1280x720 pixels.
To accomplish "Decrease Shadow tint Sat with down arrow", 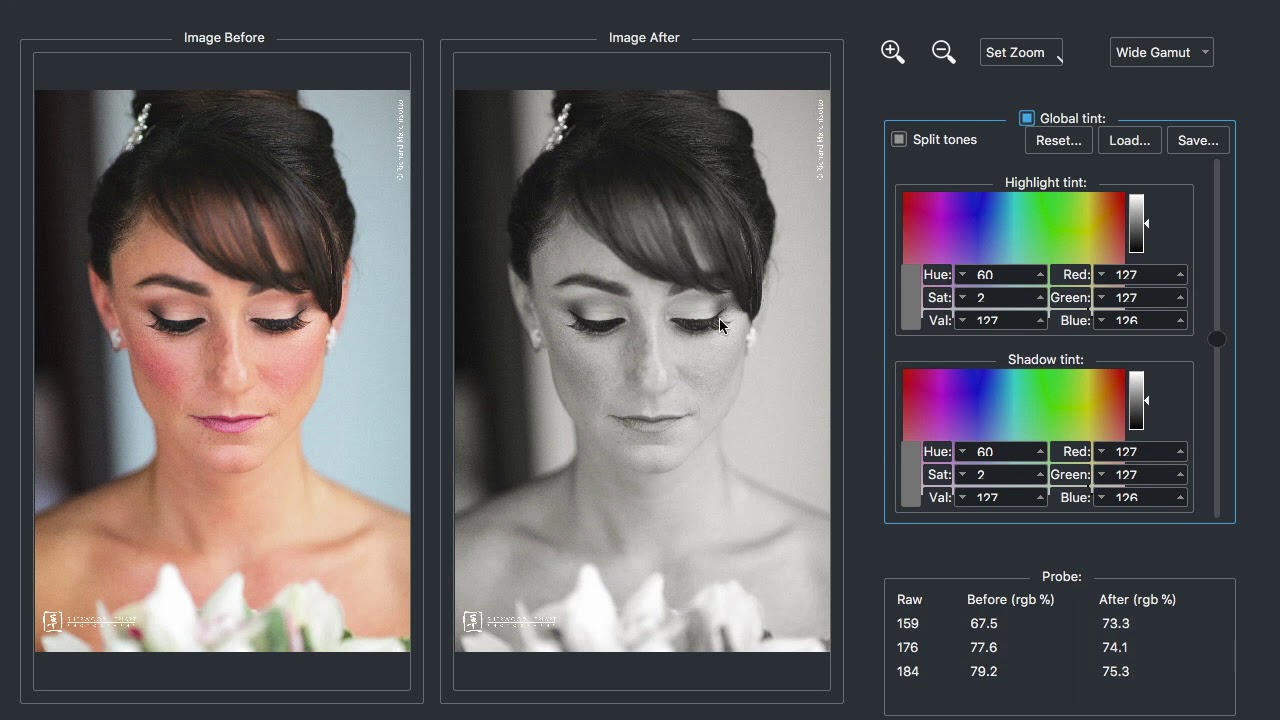I will pyautogui.click(x=963, y=475).
